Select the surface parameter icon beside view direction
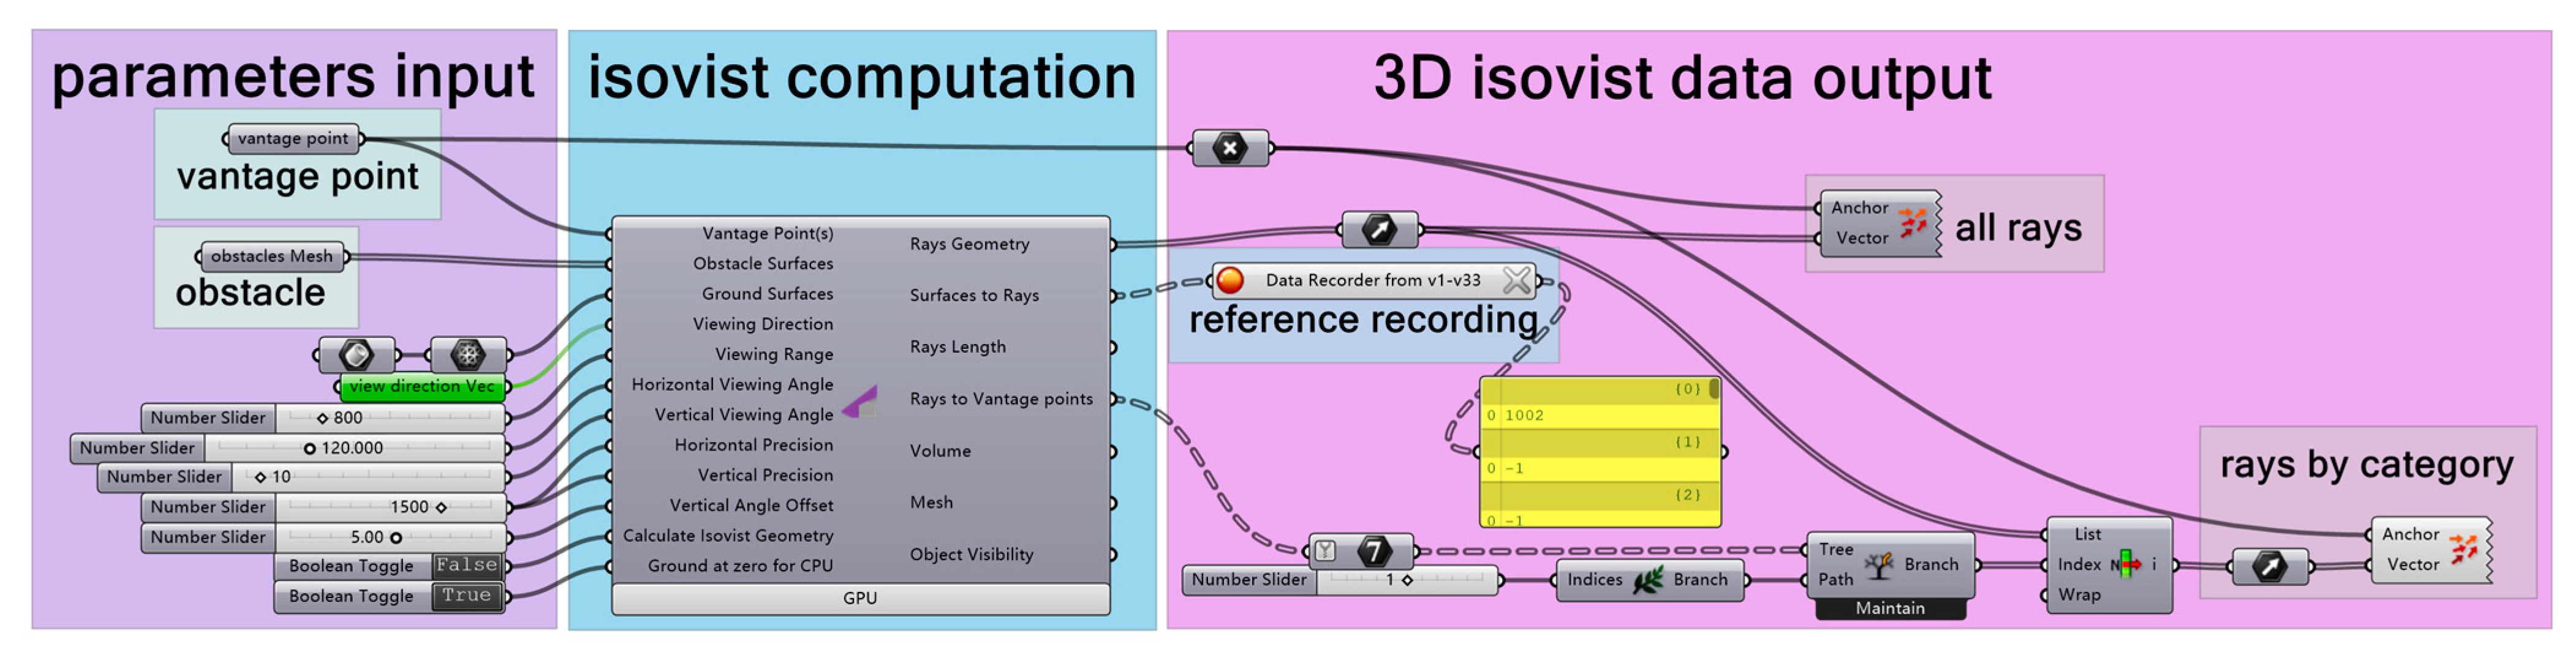 click(356, 354)
